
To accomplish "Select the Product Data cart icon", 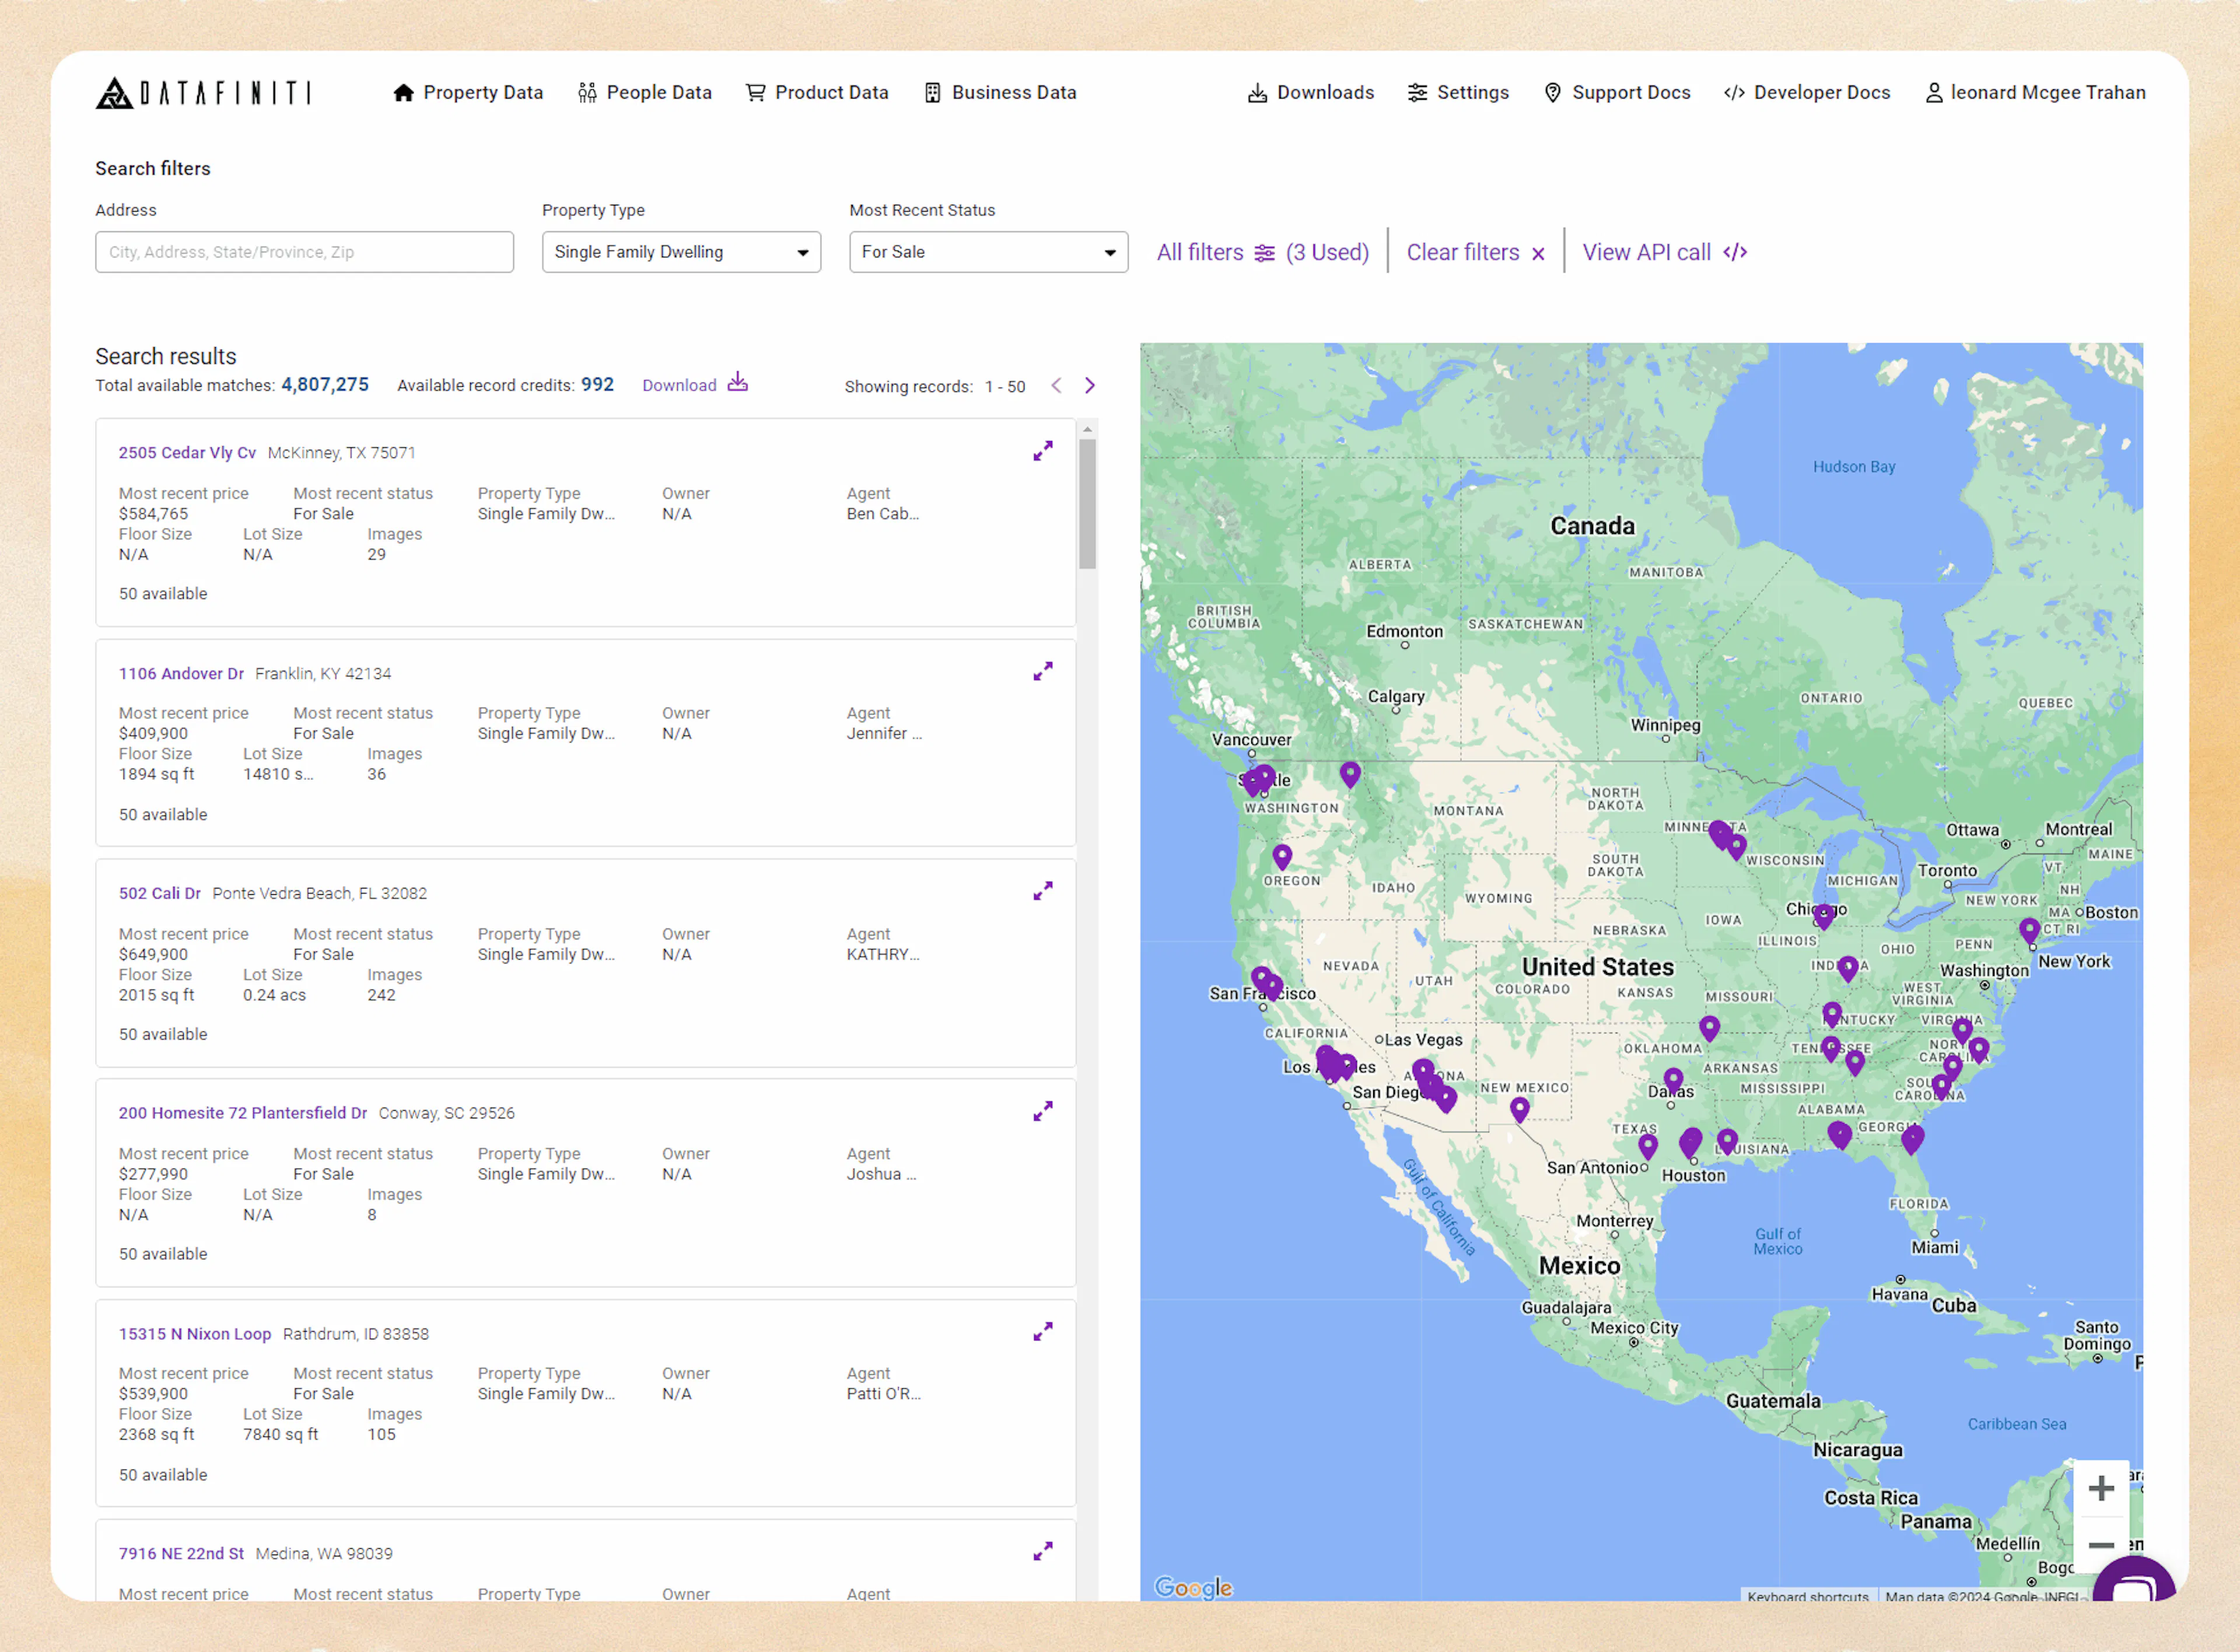I will click(757, 92).
